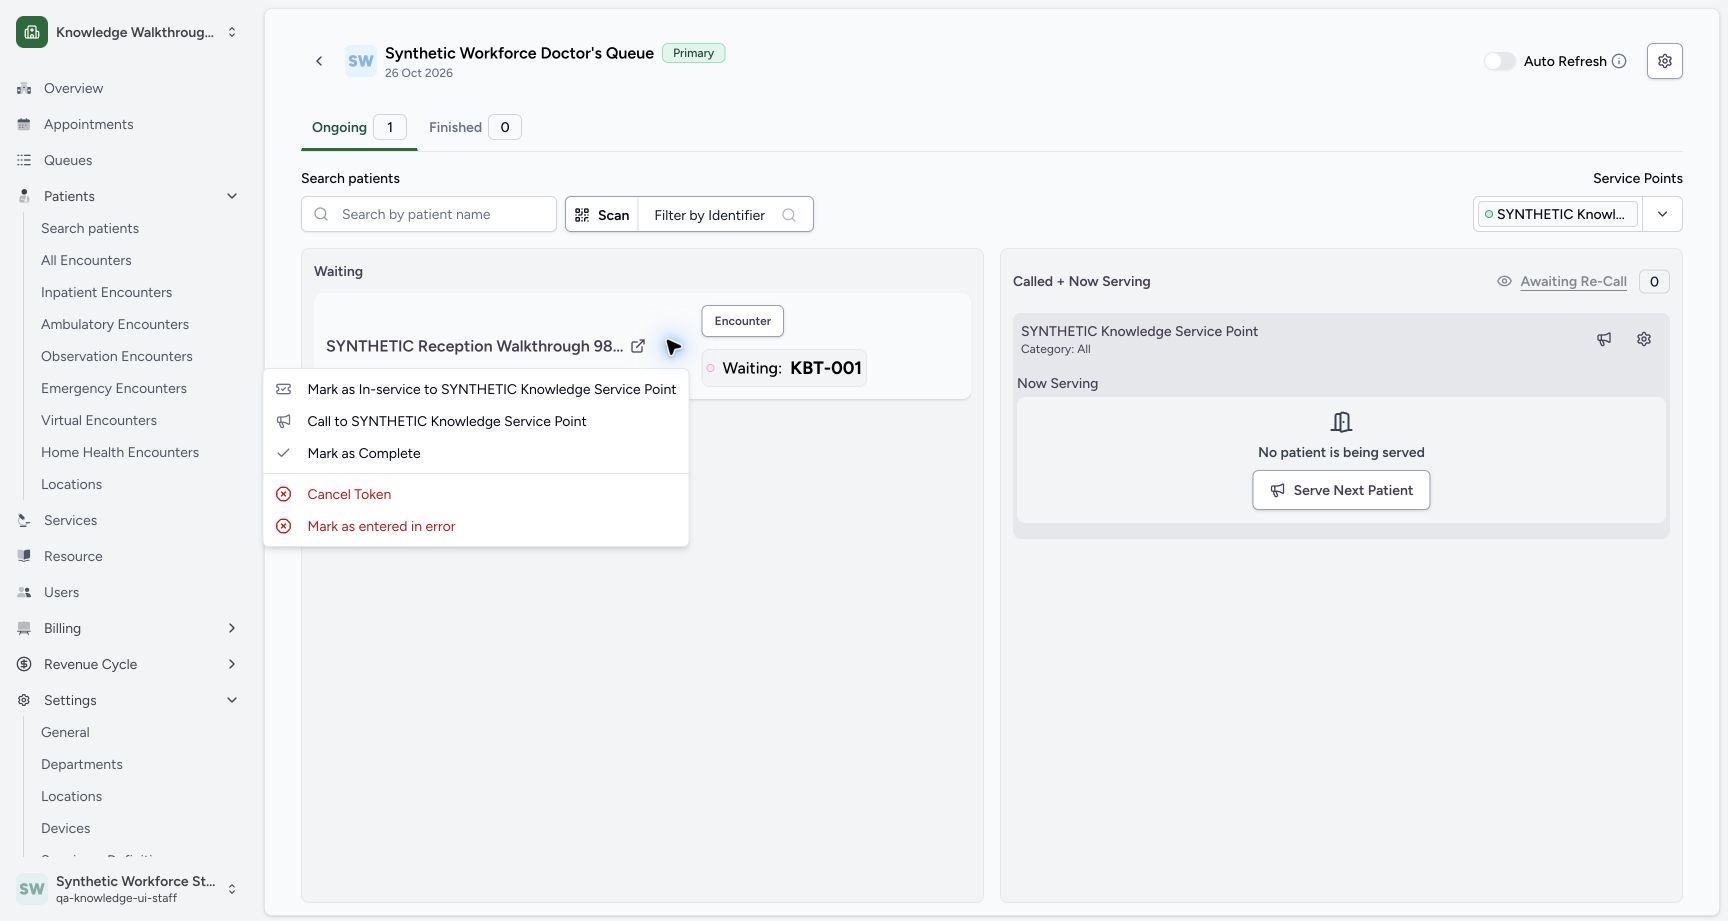Click the Primary badge

[693, 53]
